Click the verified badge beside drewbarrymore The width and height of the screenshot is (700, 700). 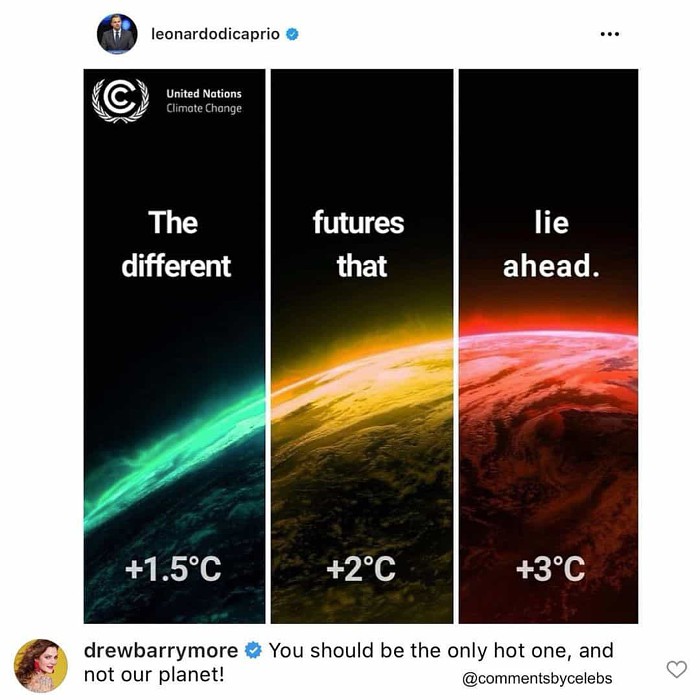tap(253, 650)
